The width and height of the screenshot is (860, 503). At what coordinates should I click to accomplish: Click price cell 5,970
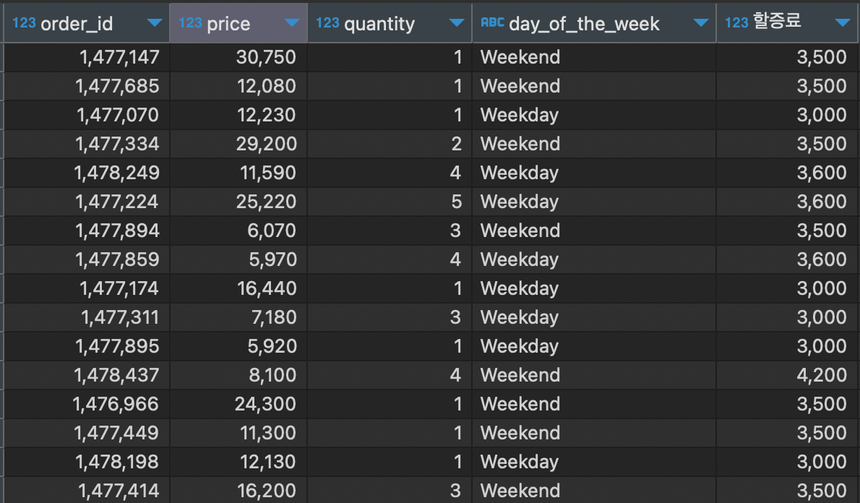coord(239,259)
